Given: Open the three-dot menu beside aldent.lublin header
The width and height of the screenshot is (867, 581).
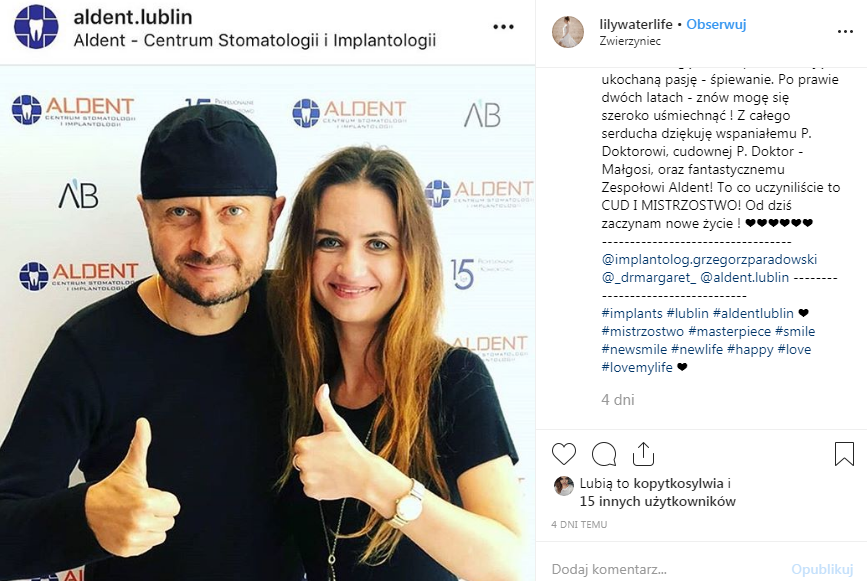Looking at the screenshot, I should (x=503, y=27).
